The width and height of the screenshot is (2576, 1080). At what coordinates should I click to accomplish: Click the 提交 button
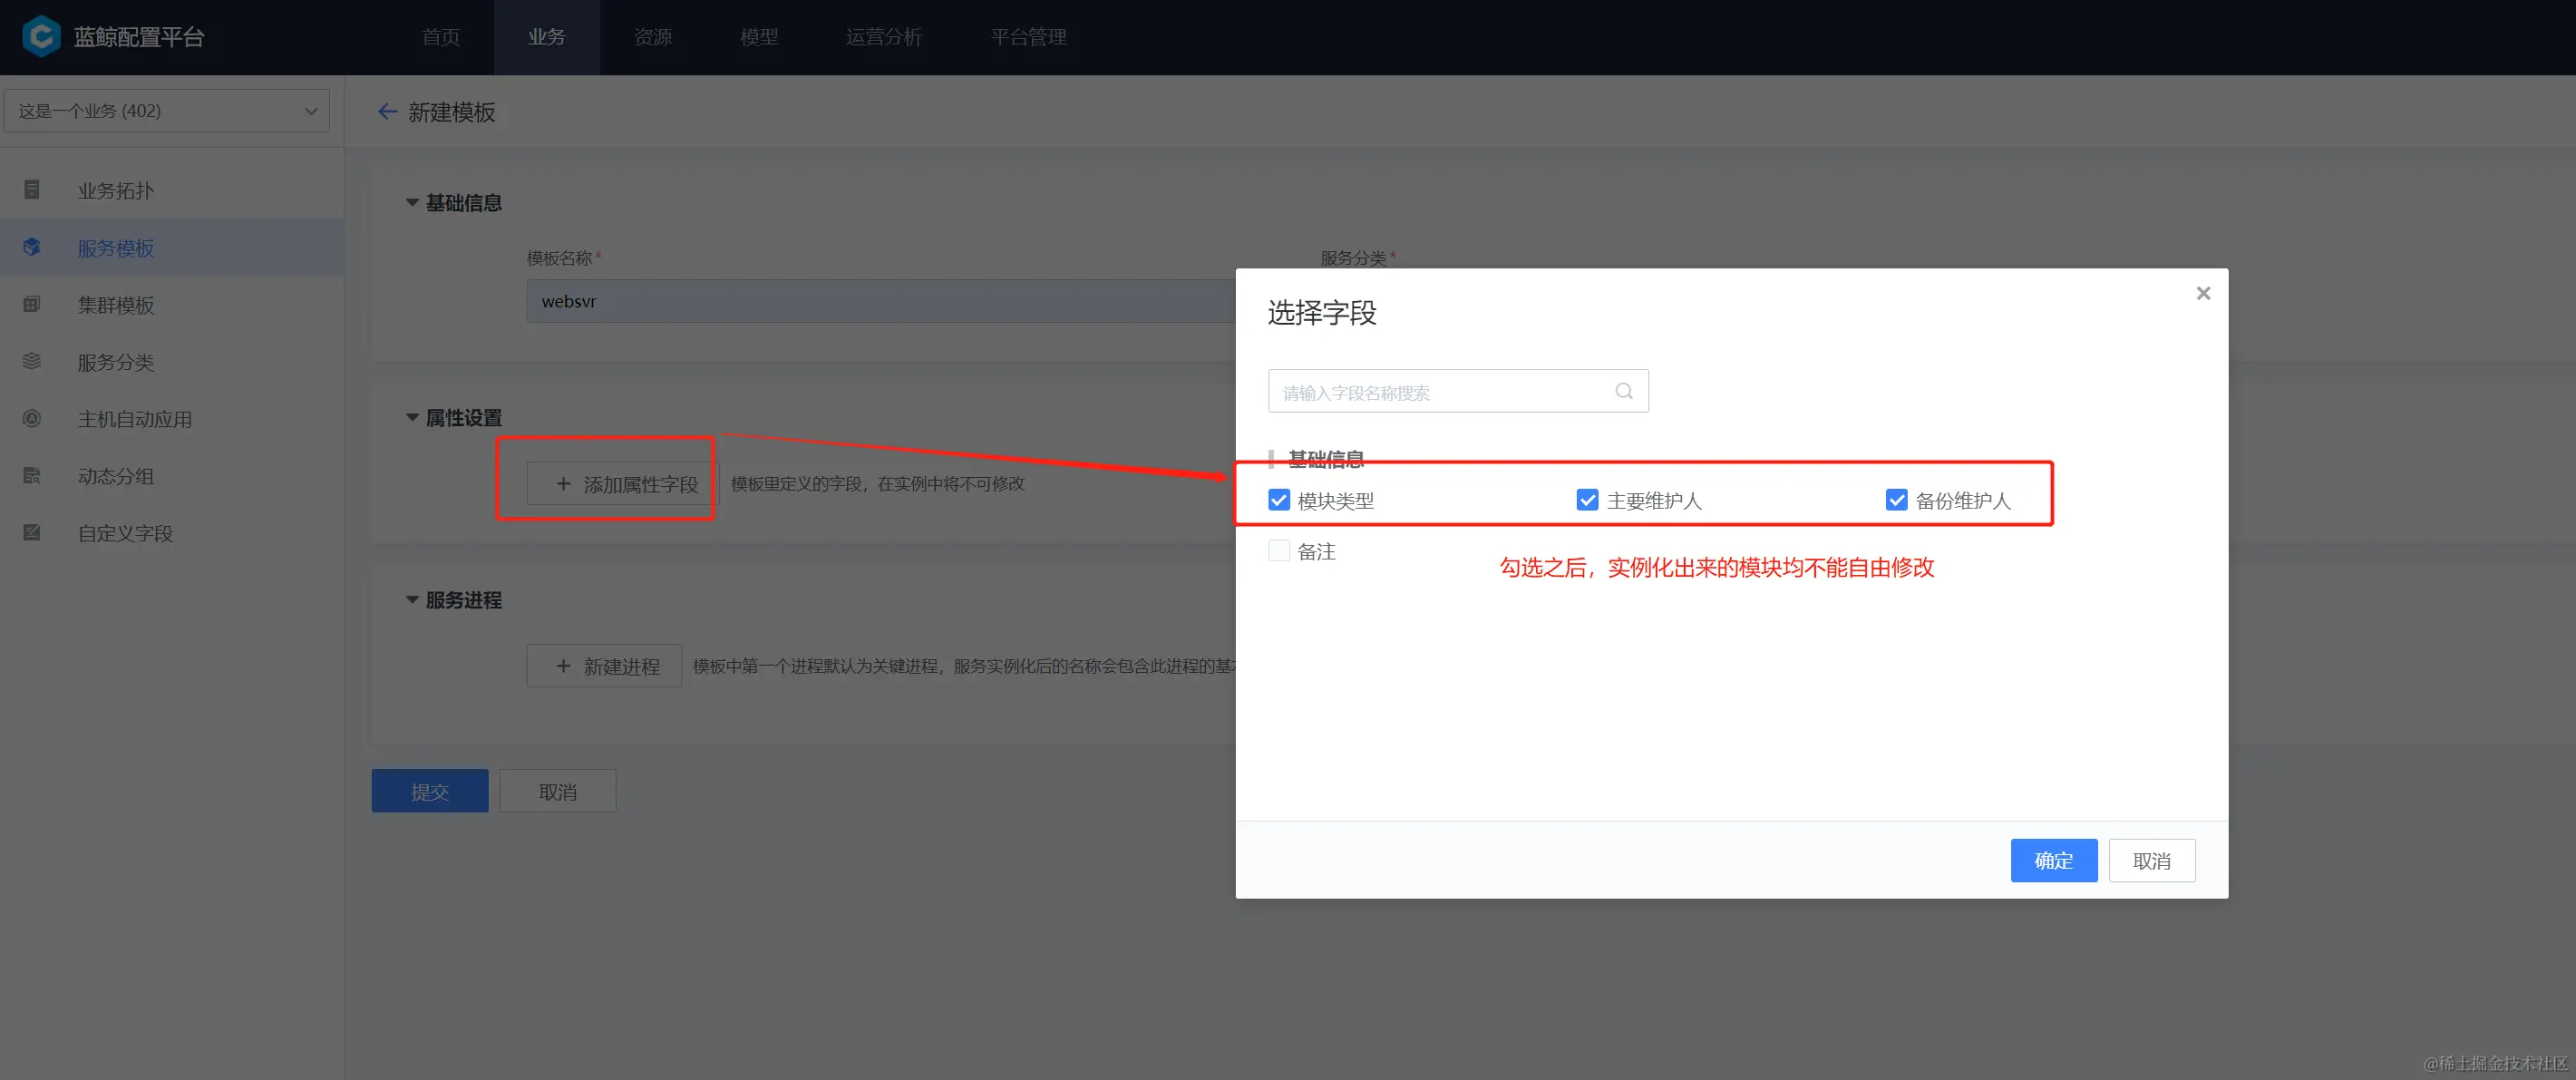(x=430, y=791)
